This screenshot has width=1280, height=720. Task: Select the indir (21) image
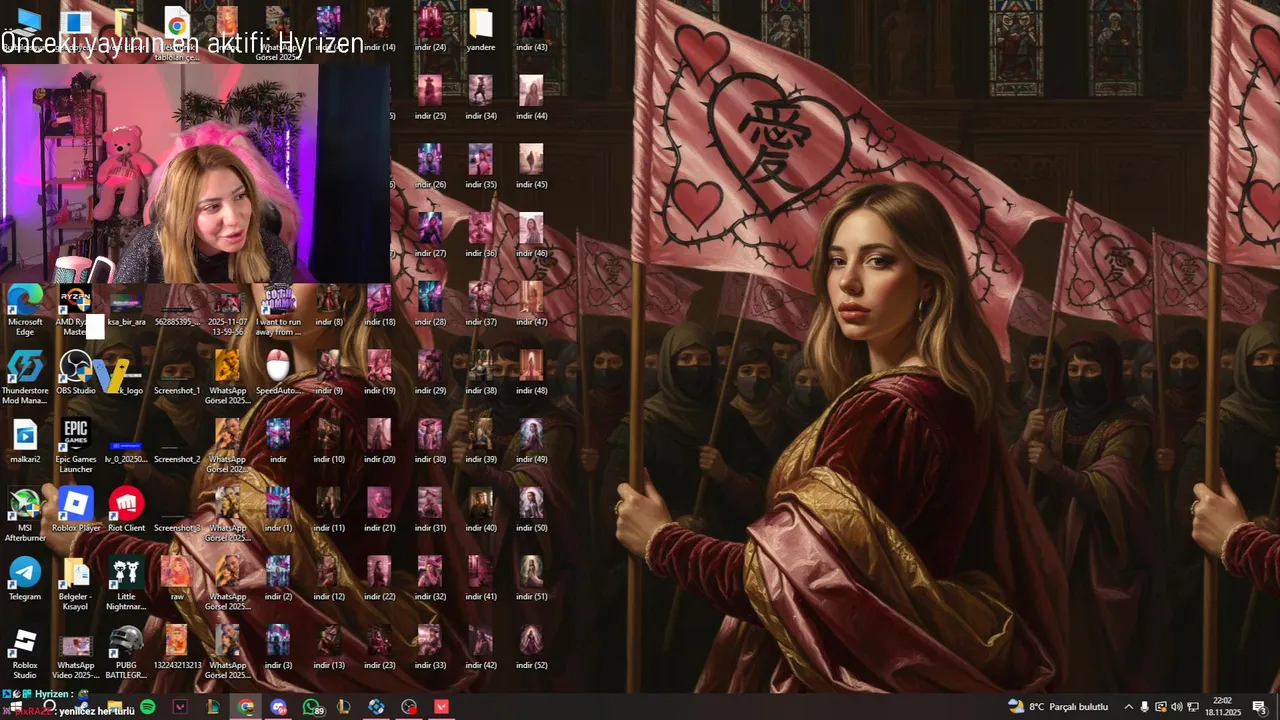point(379,510)
